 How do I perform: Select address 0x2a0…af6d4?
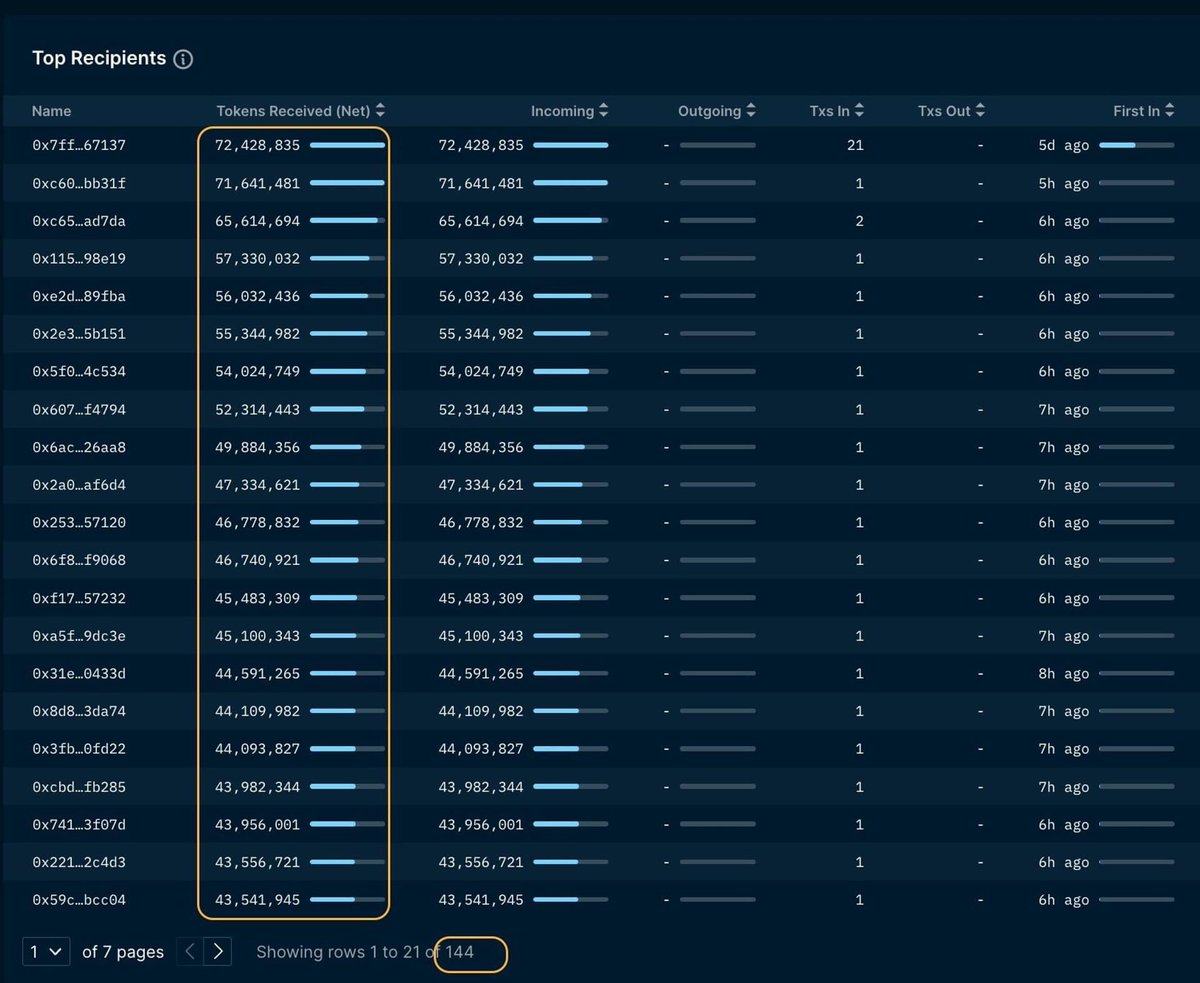pyautogui.click(x=79, y=485)
